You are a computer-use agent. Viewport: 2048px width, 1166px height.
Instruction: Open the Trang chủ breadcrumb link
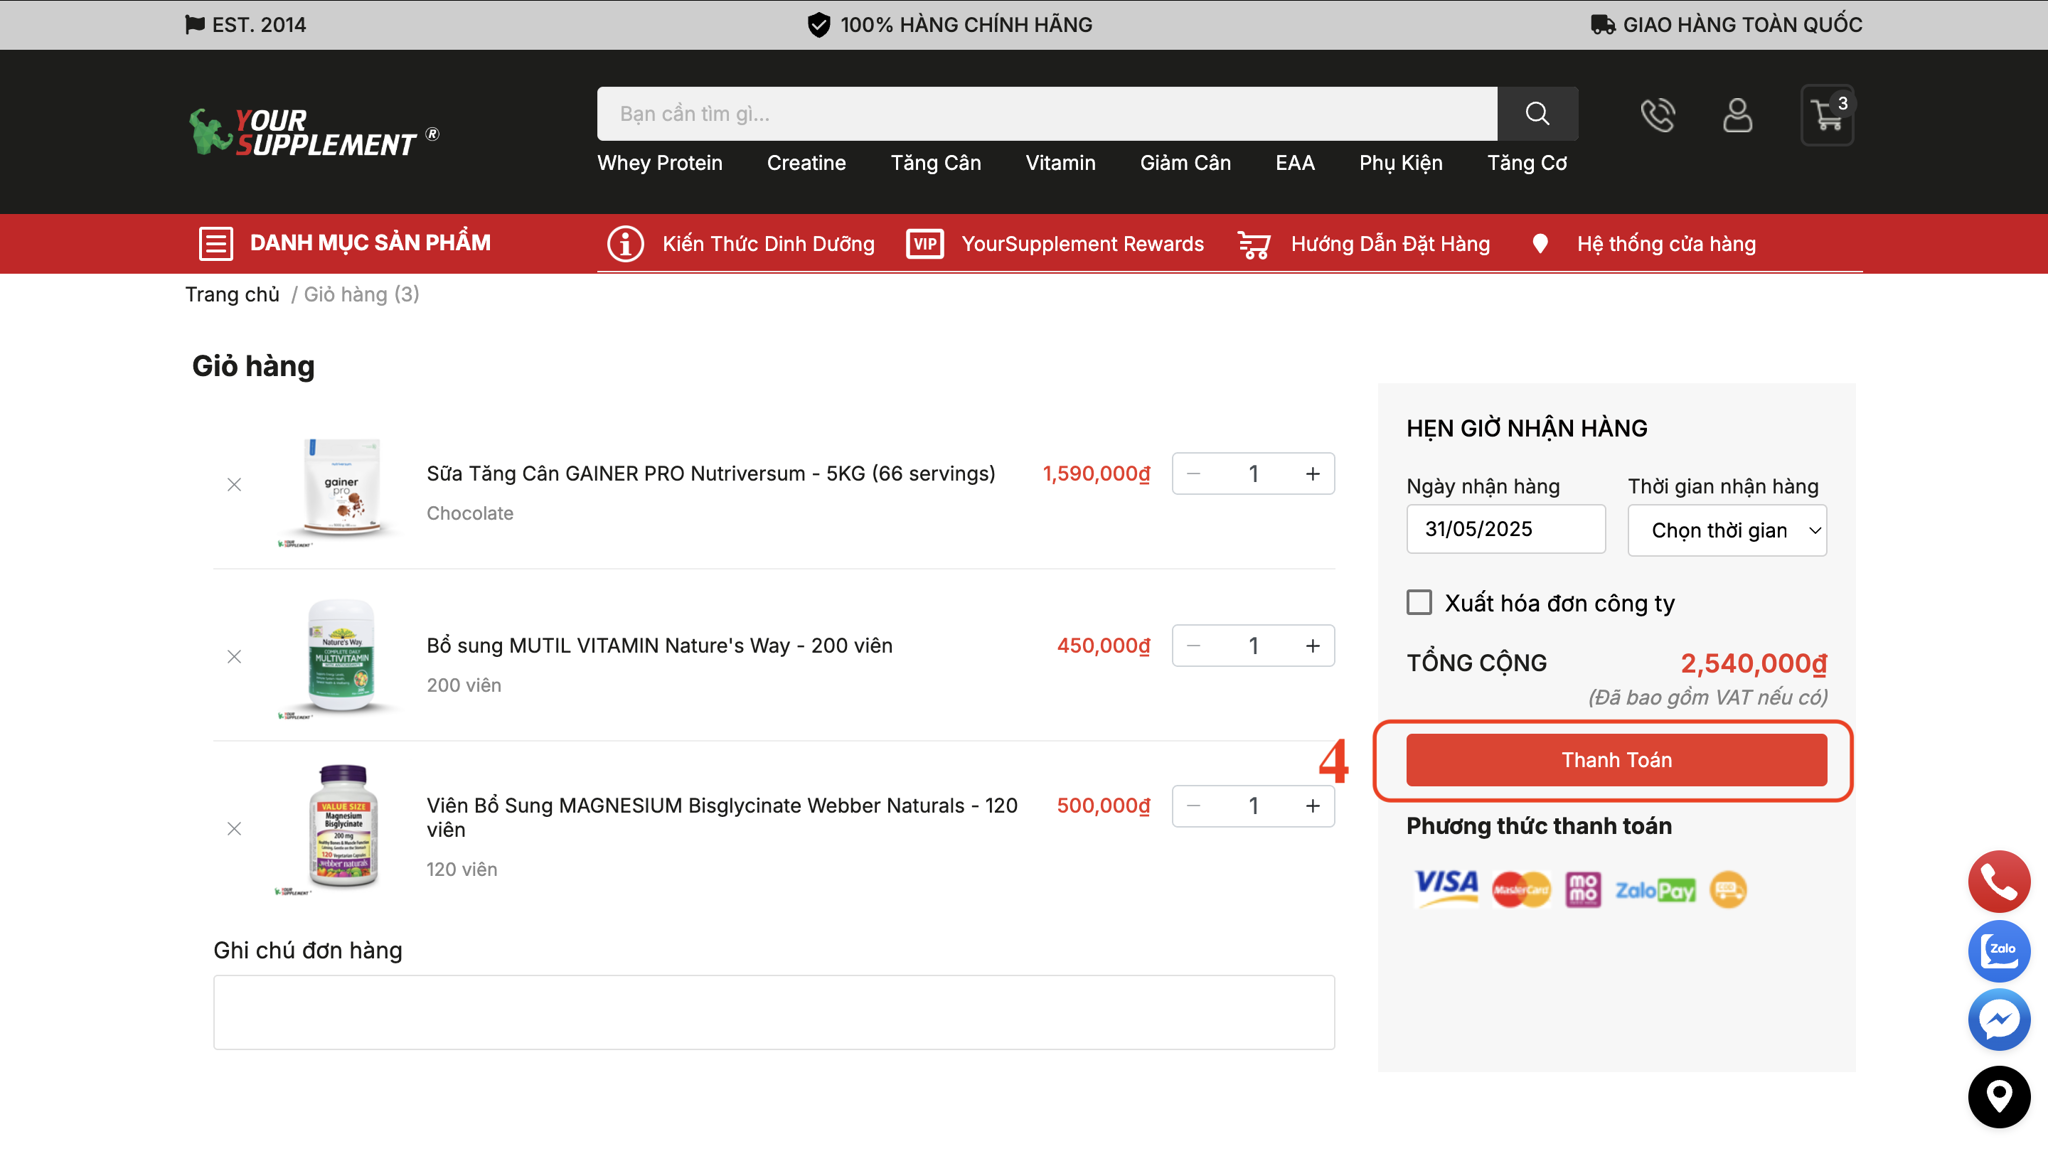(x=232, y=294)
